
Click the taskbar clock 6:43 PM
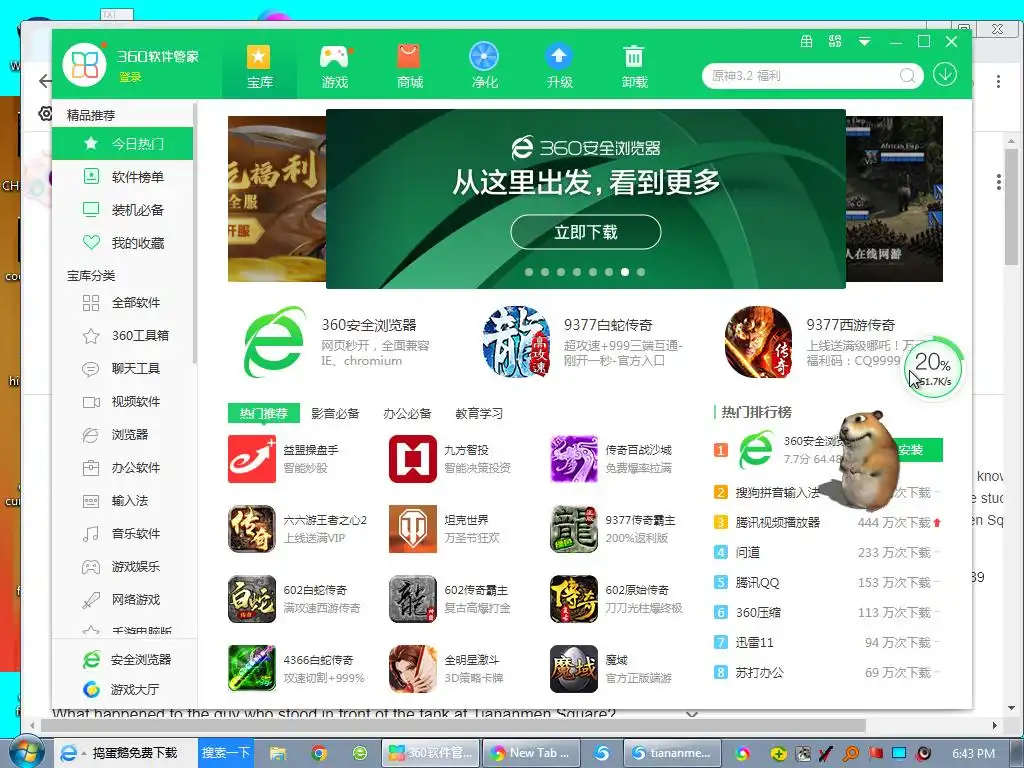click(x=973, y=754)
